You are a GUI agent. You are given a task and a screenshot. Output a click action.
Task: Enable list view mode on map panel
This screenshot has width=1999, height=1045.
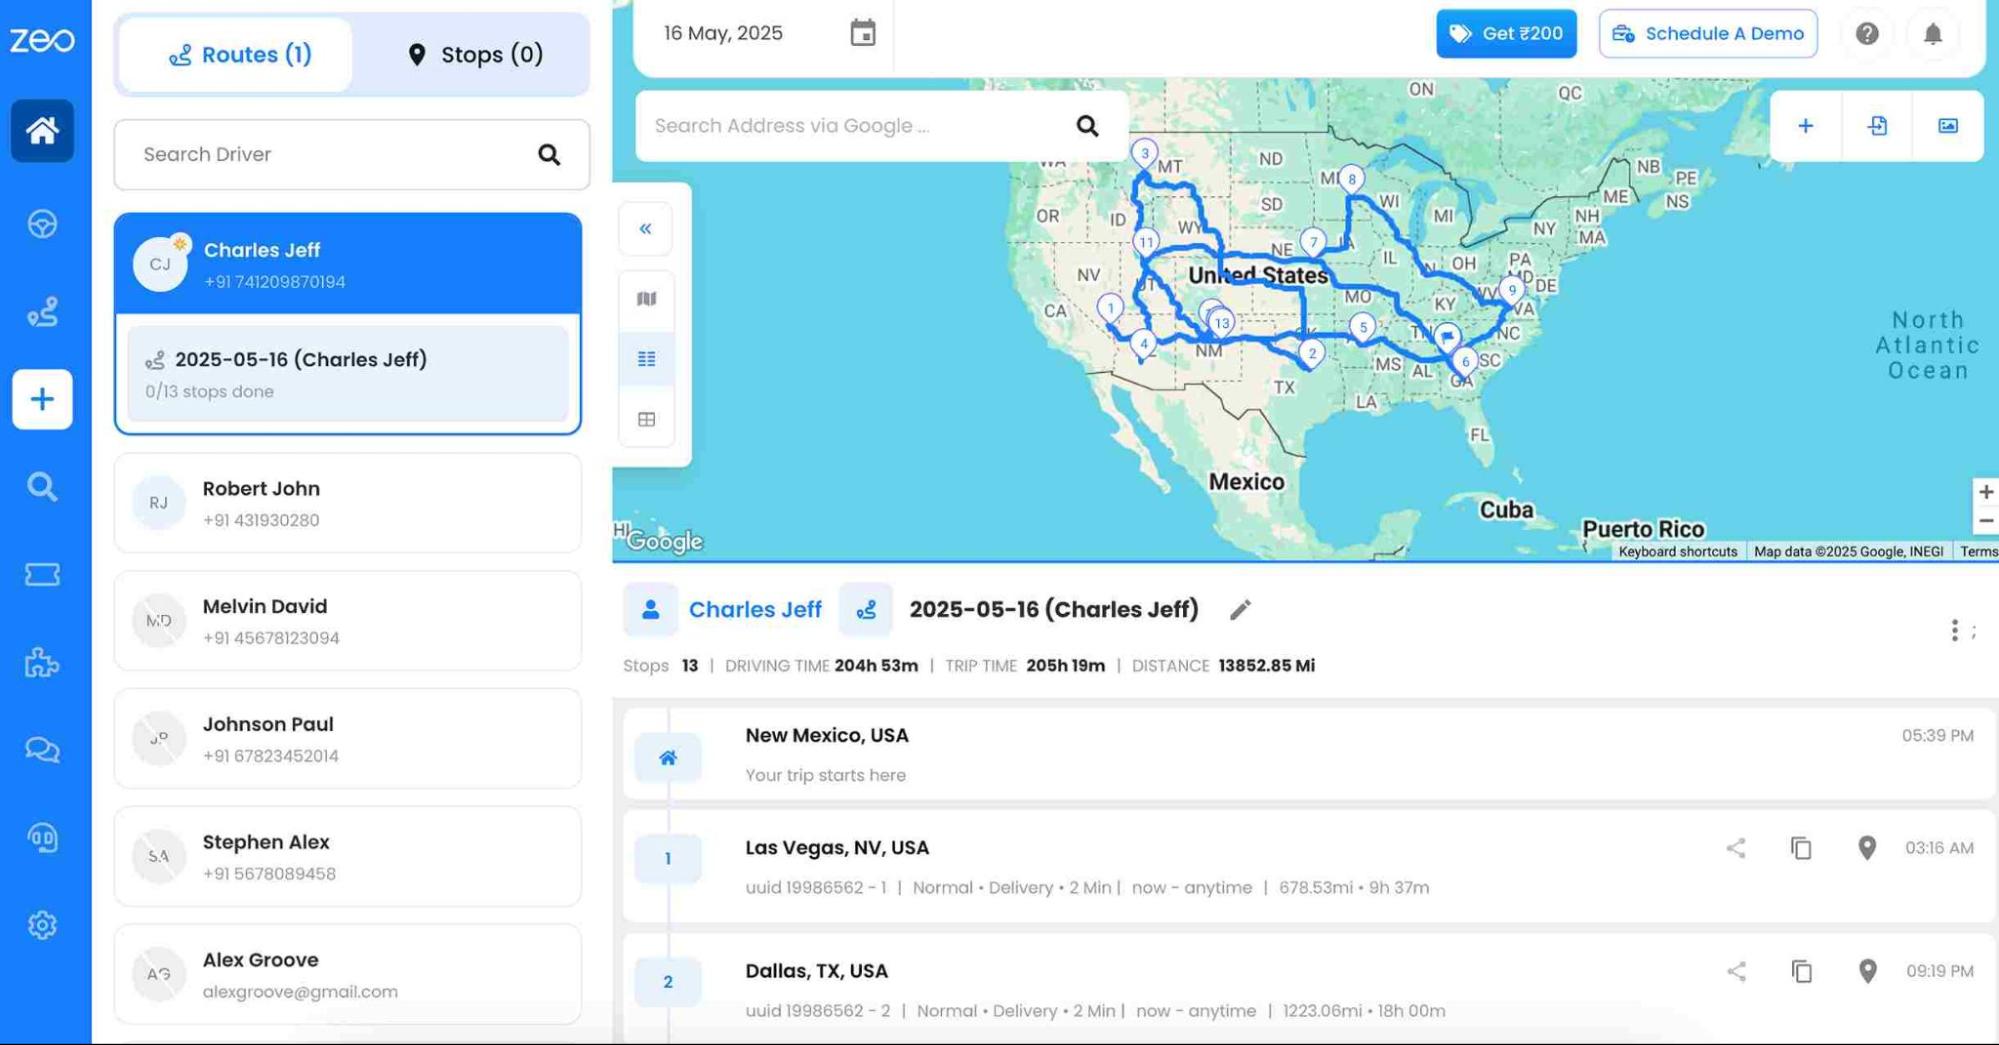coord(645,358)
